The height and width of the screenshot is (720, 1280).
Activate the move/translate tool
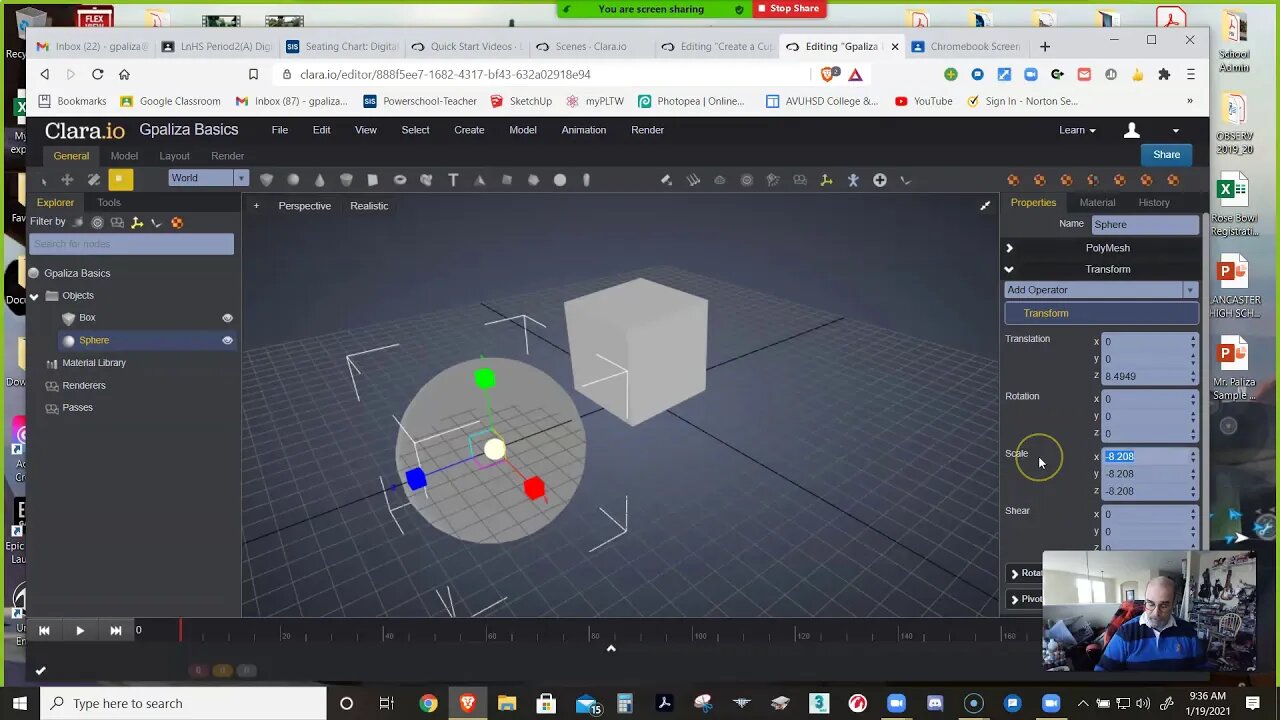point(67,180)
